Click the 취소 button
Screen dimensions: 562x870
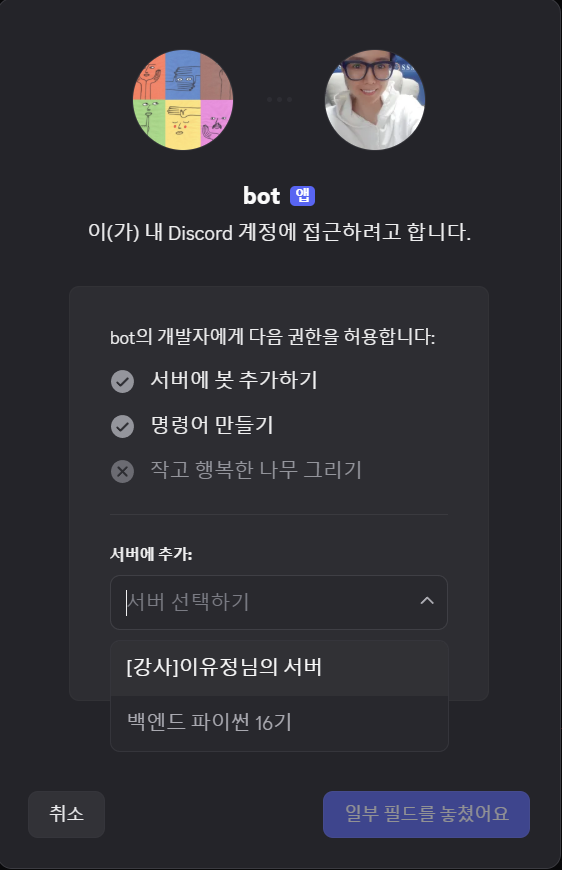[x=67, y=814]
